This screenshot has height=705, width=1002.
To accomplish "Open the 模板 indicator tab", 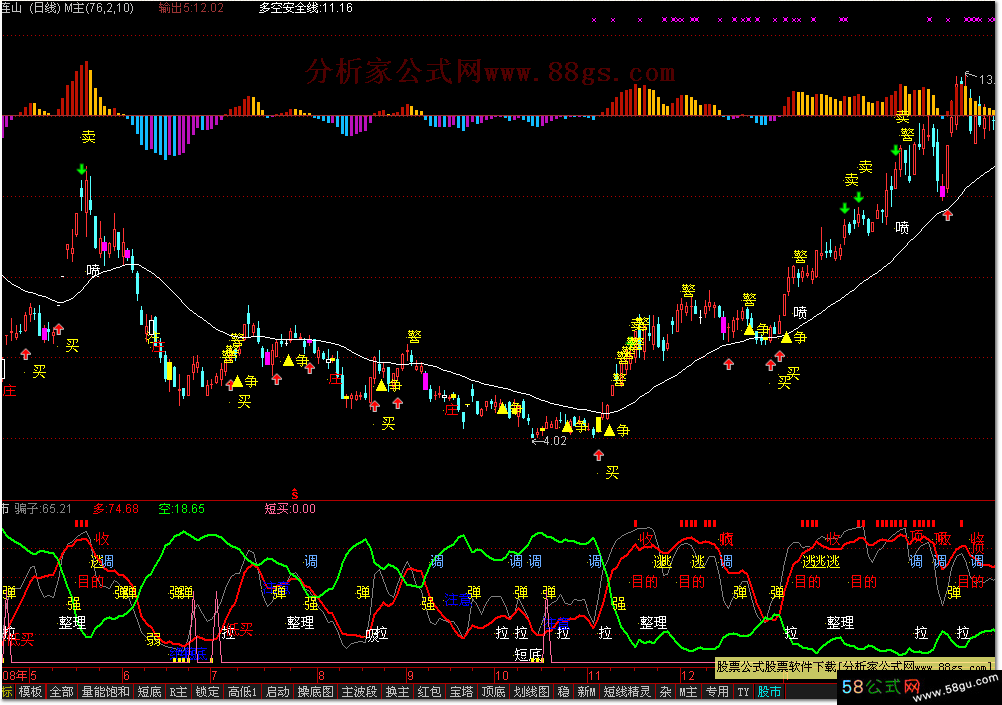I will coord(30,692).
